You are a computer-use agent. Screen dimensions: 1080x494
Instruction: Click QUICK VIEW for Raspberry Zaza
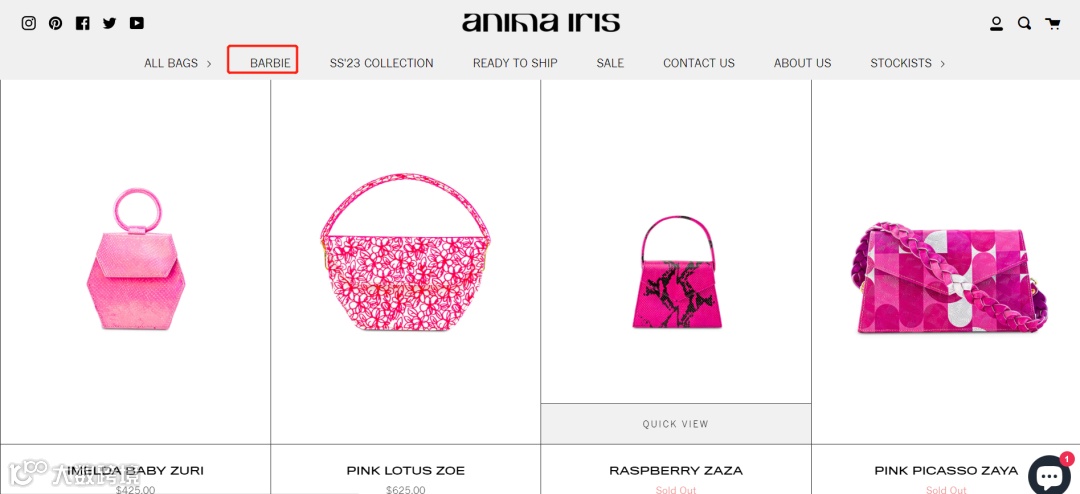pos(676,424)
